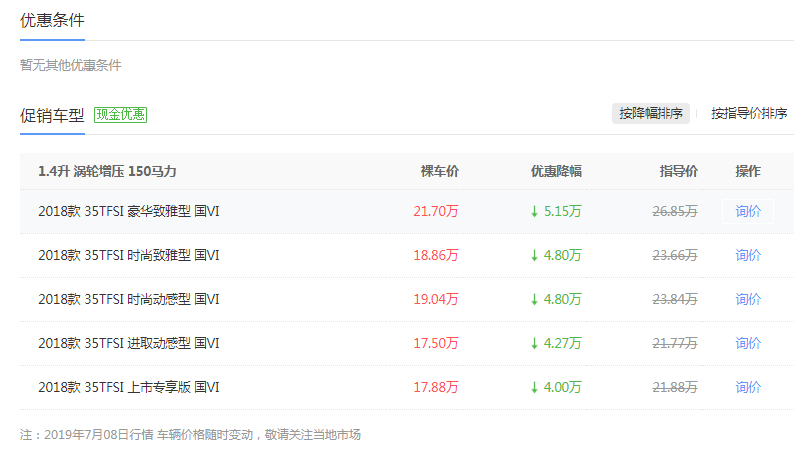The height and width of the screenshot is (452, 804).
Task: Click the struck-through guide price 26.85万
Action: 675,211
